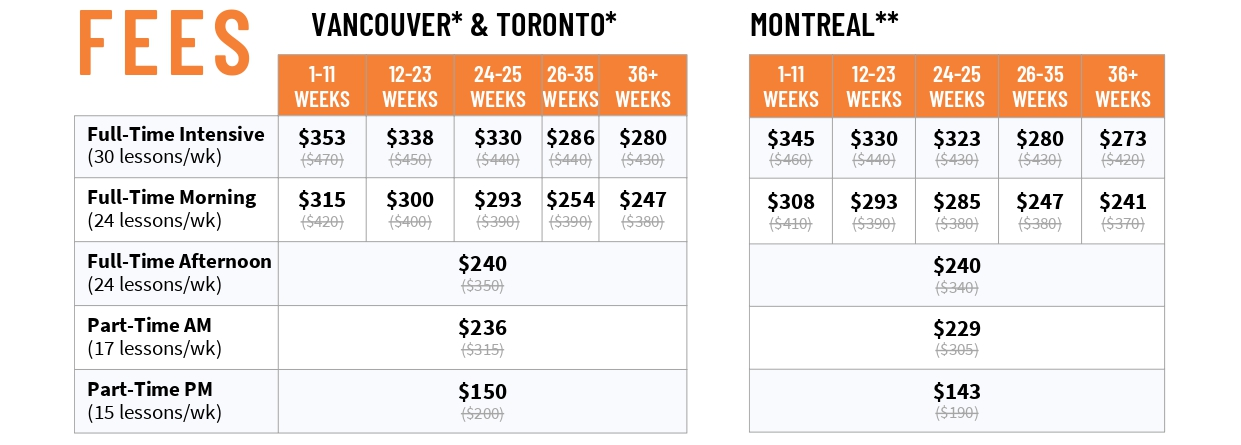Screen dimensions: 1241x445
Task: Select the 1-11 Weeks header in Vancouver table
Action: coord(321,86)
